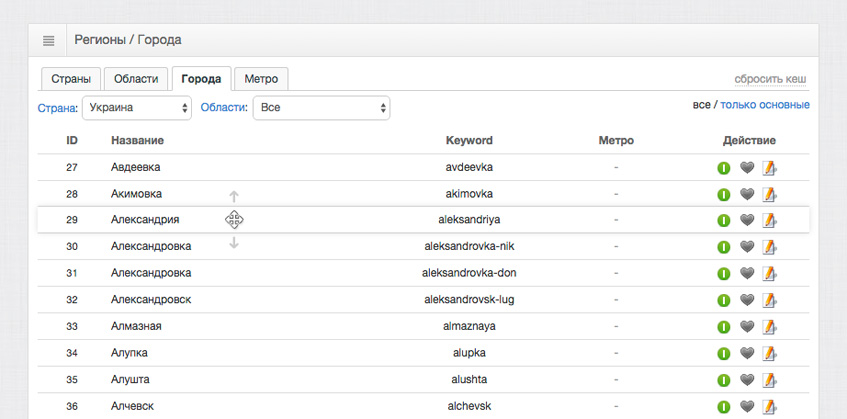Edit the Алупка city entry
This screenshot has width=847, height=419.
coord(769,354)
